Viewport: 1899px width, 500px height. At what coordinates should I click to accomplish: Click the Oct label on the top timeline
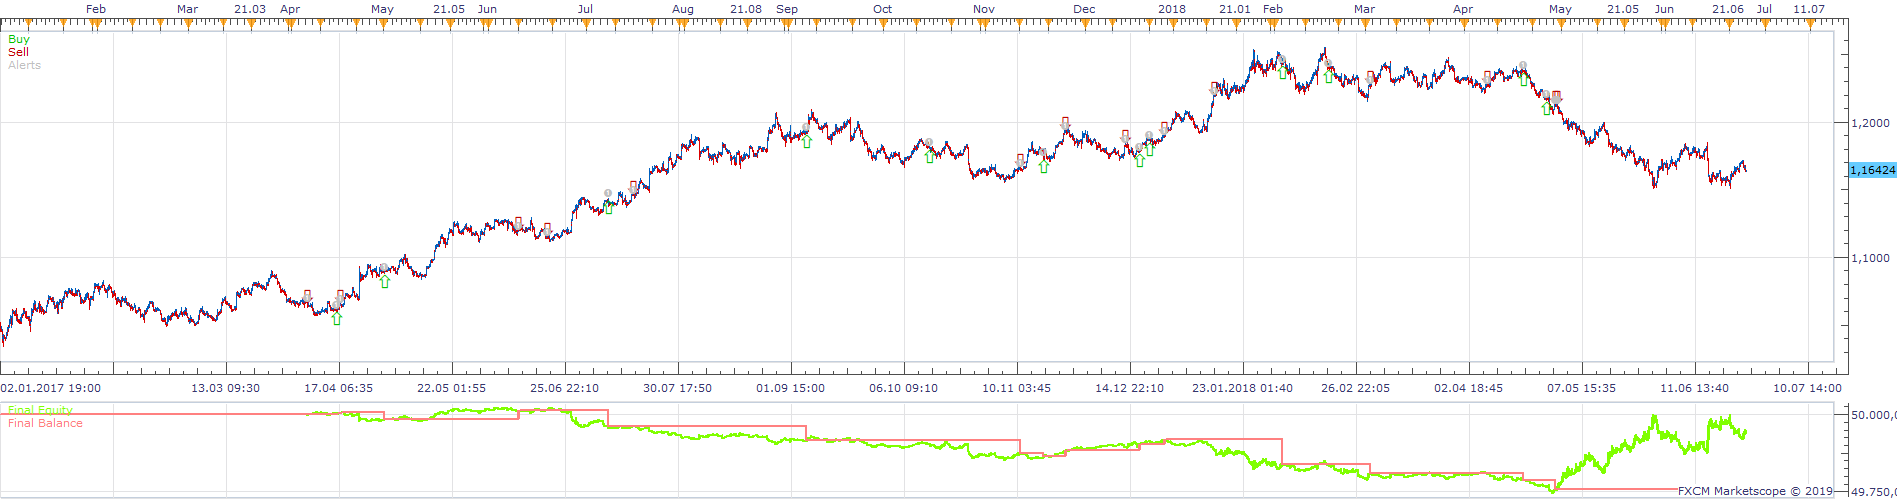(882, 9)
